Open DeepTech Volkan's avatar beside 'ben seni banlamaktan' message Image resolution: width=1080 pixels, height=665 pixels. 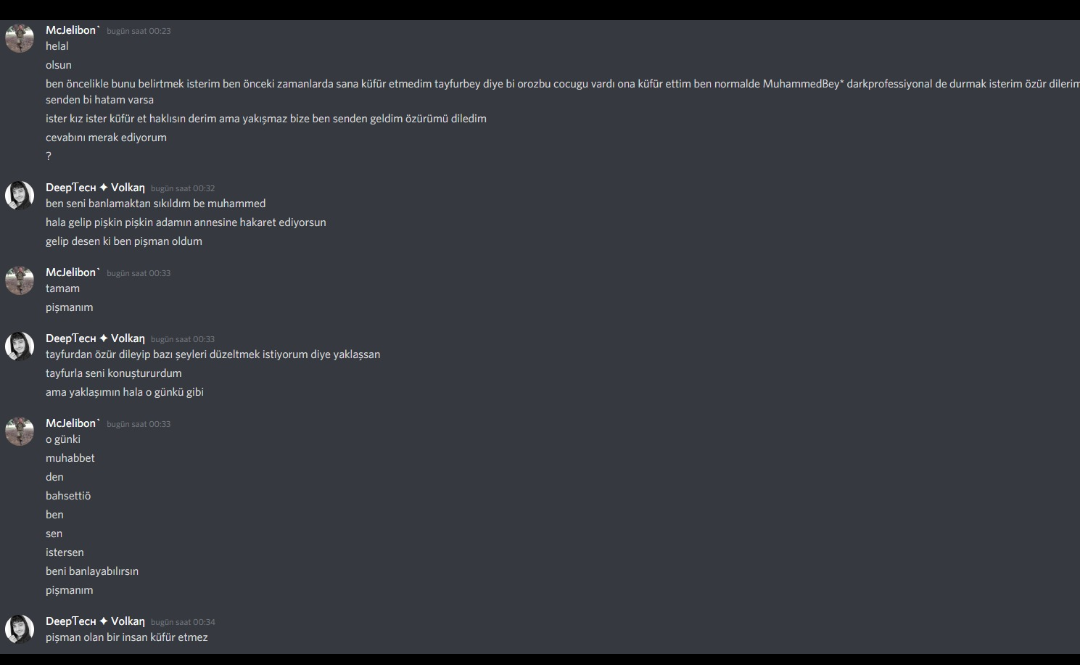[19, 195]
